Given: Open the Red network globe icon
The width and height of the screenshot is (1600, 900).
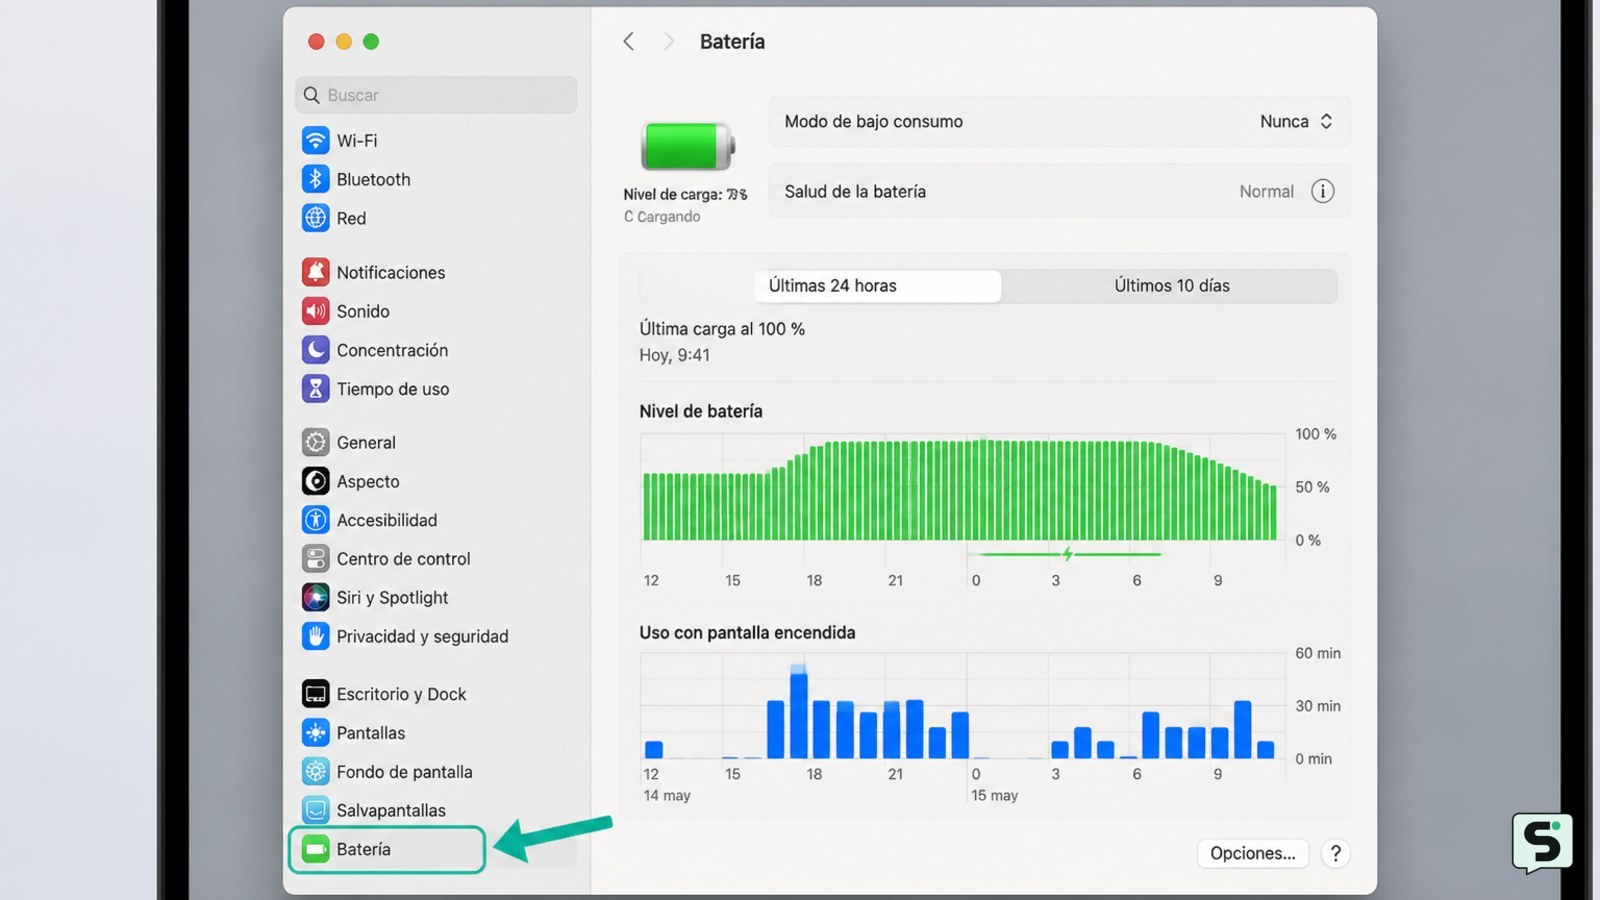Looking at the screenshot, I should click(x=315, y=218).
